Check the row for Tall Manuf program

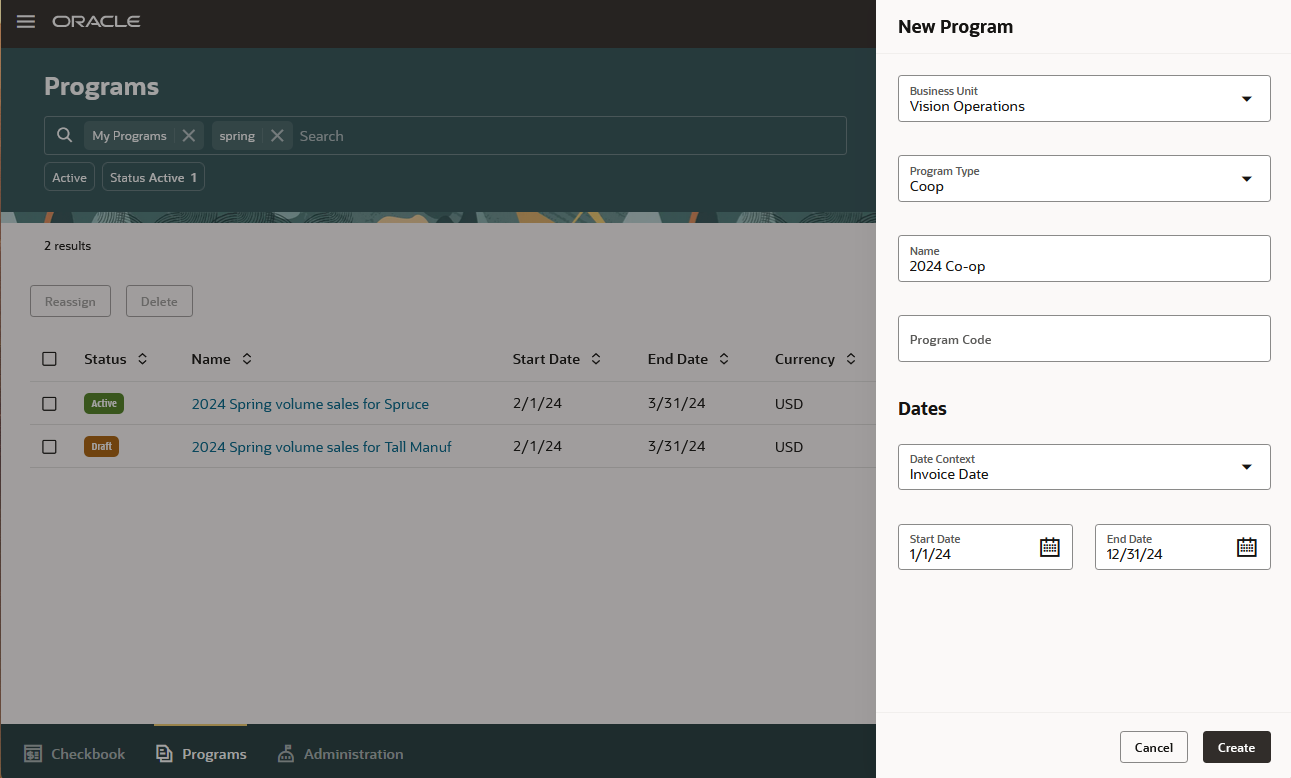click(x=49, y=446)
